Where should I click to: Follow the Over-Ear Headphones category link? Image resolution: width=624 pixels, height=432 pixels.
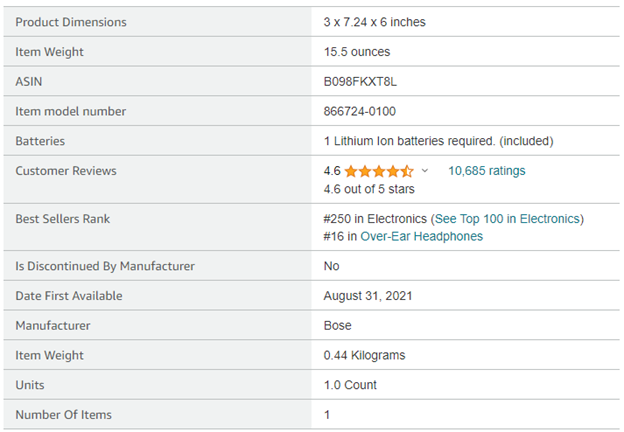point(421,237)
